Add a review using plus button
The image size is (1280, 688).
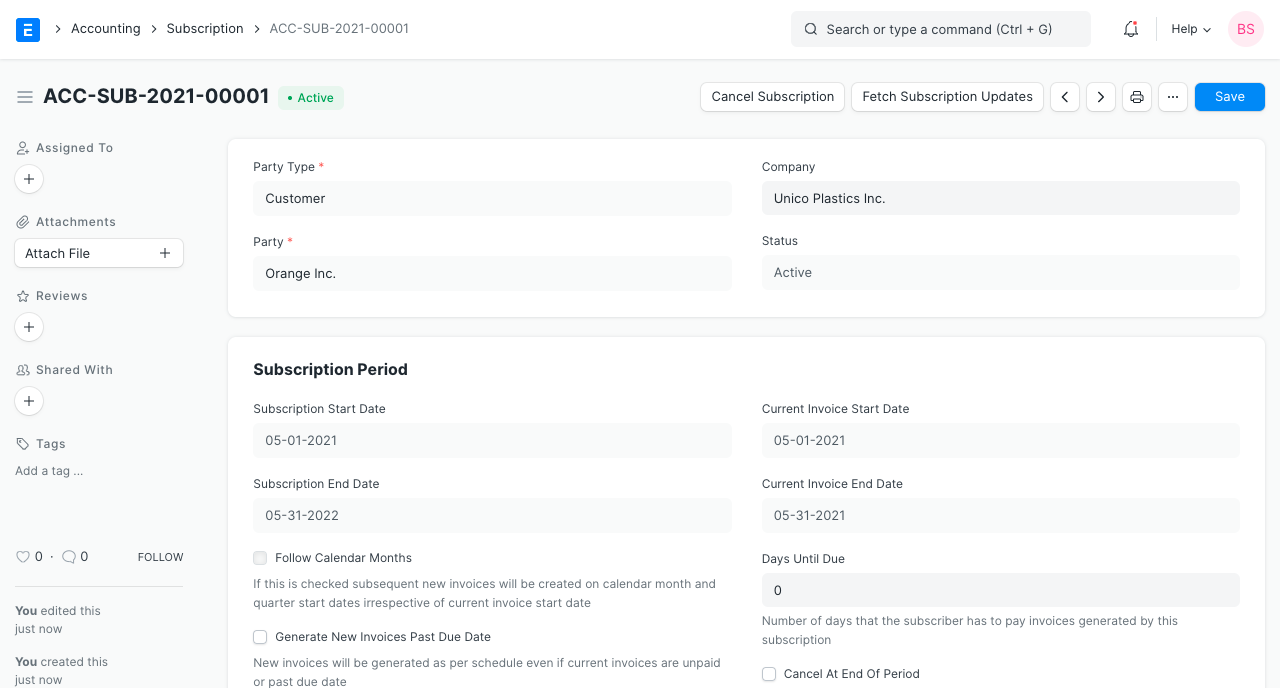tap(29, 327)
